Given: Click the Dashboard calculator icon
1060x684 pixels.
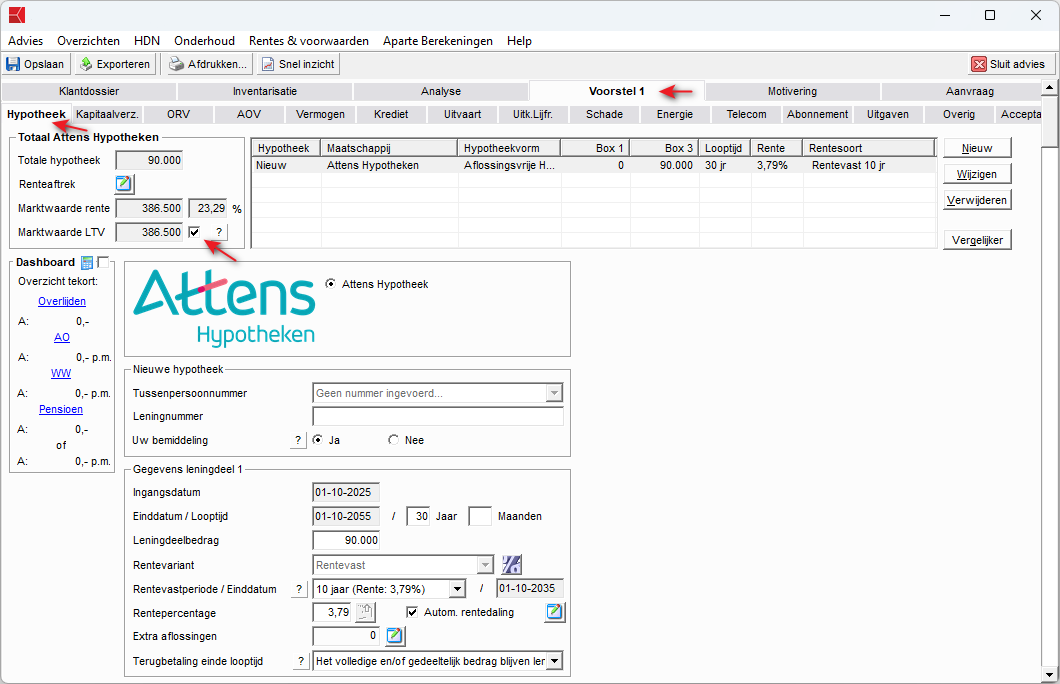Looking at the screenshot, I should [87, 262].
